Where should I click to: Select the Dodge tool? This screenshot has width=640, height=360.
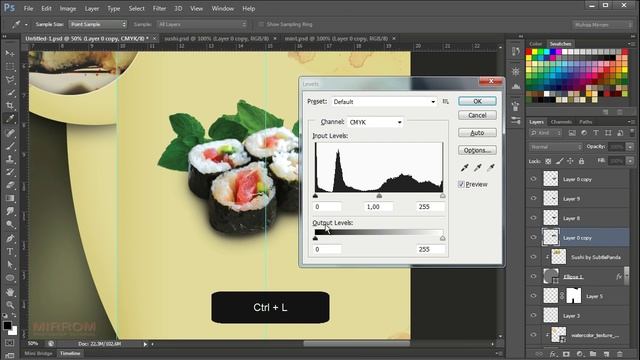pos(10,224)
